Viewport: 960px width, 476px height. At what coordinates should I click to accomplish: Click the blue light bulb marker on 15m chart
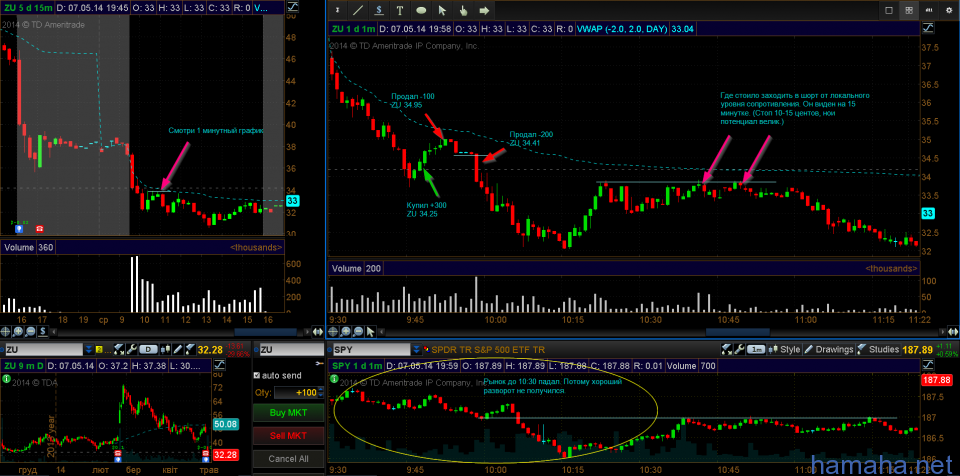point(18,228)
